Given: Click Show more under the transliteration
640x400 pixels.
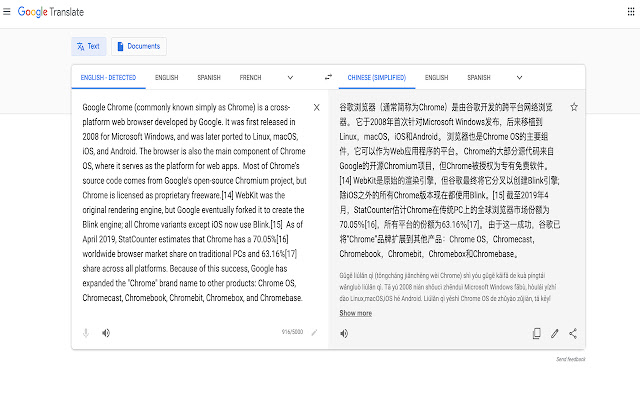Looking at the screenshot, I should coord(355,313).
